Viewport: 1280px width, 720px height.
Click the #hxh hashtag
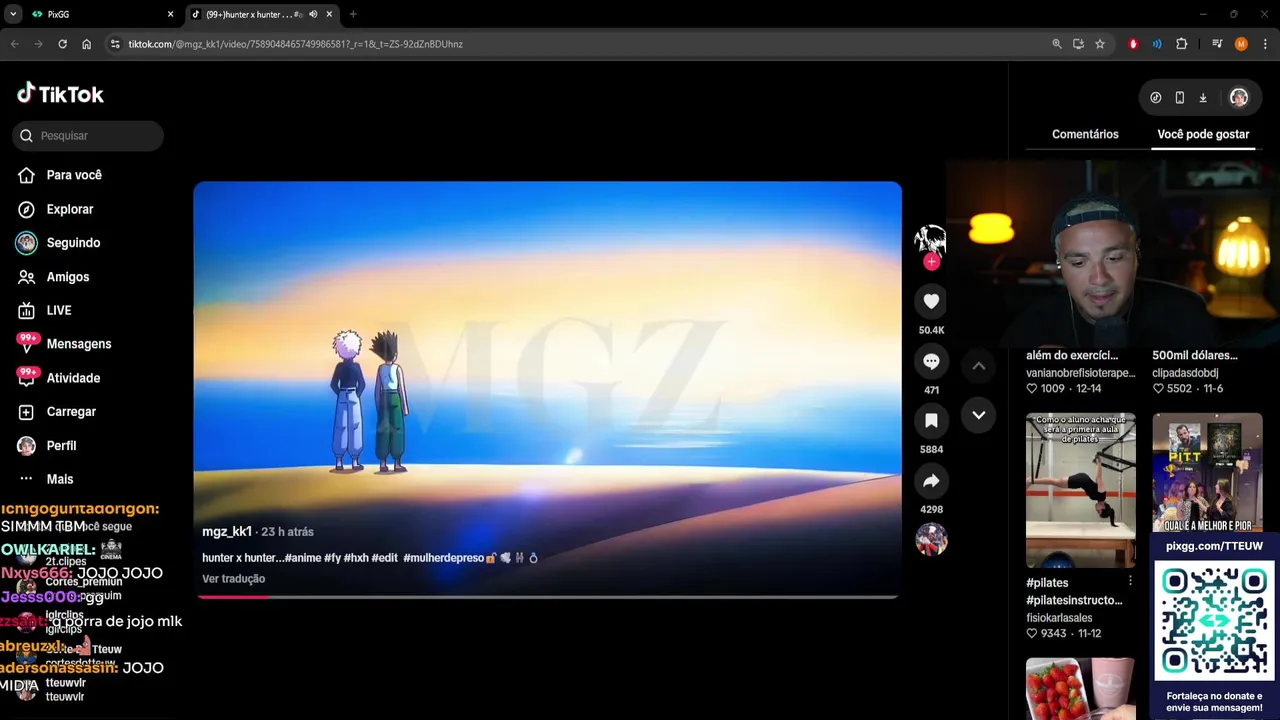point(356,558)
